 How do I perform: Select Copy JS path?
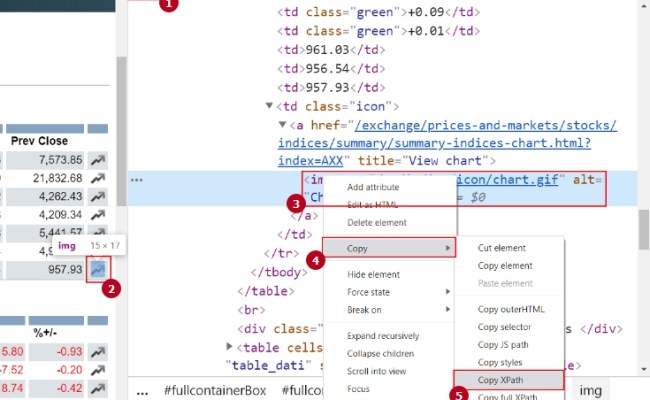point(503,345)
